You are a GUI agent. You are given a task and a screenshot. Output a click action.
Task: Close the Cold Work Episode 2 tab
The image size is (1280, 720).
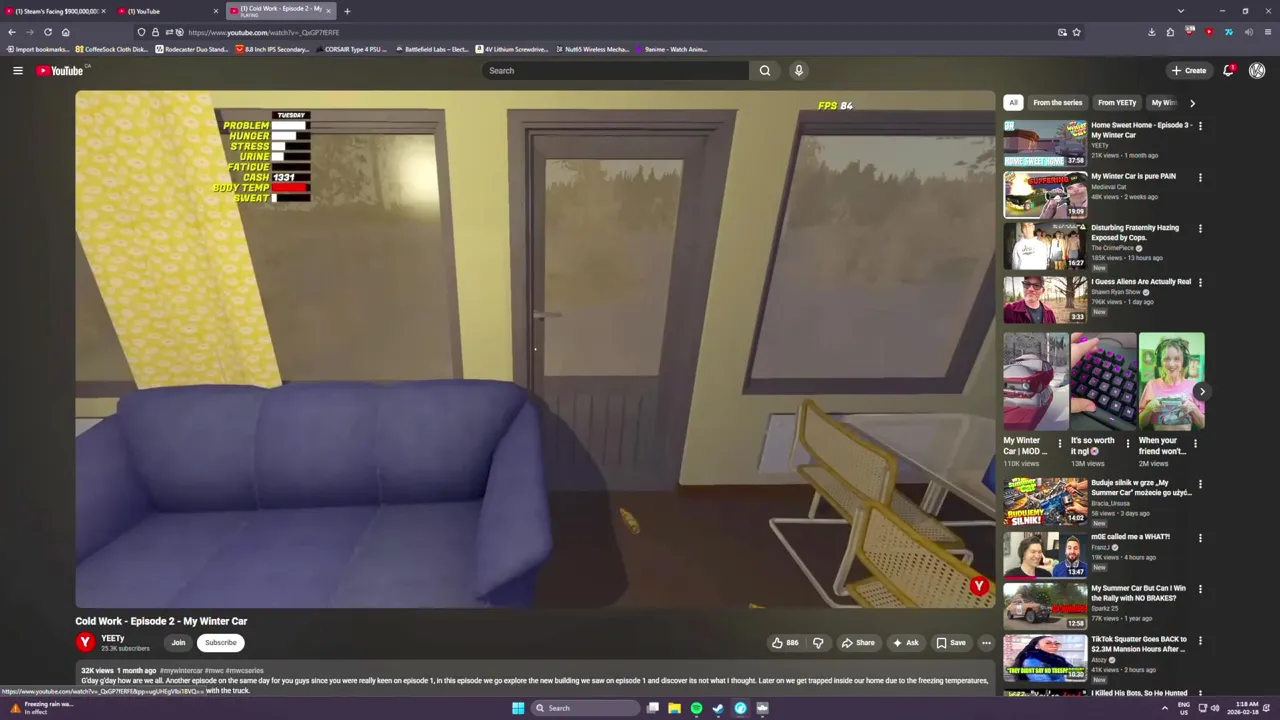coord(328,11)
